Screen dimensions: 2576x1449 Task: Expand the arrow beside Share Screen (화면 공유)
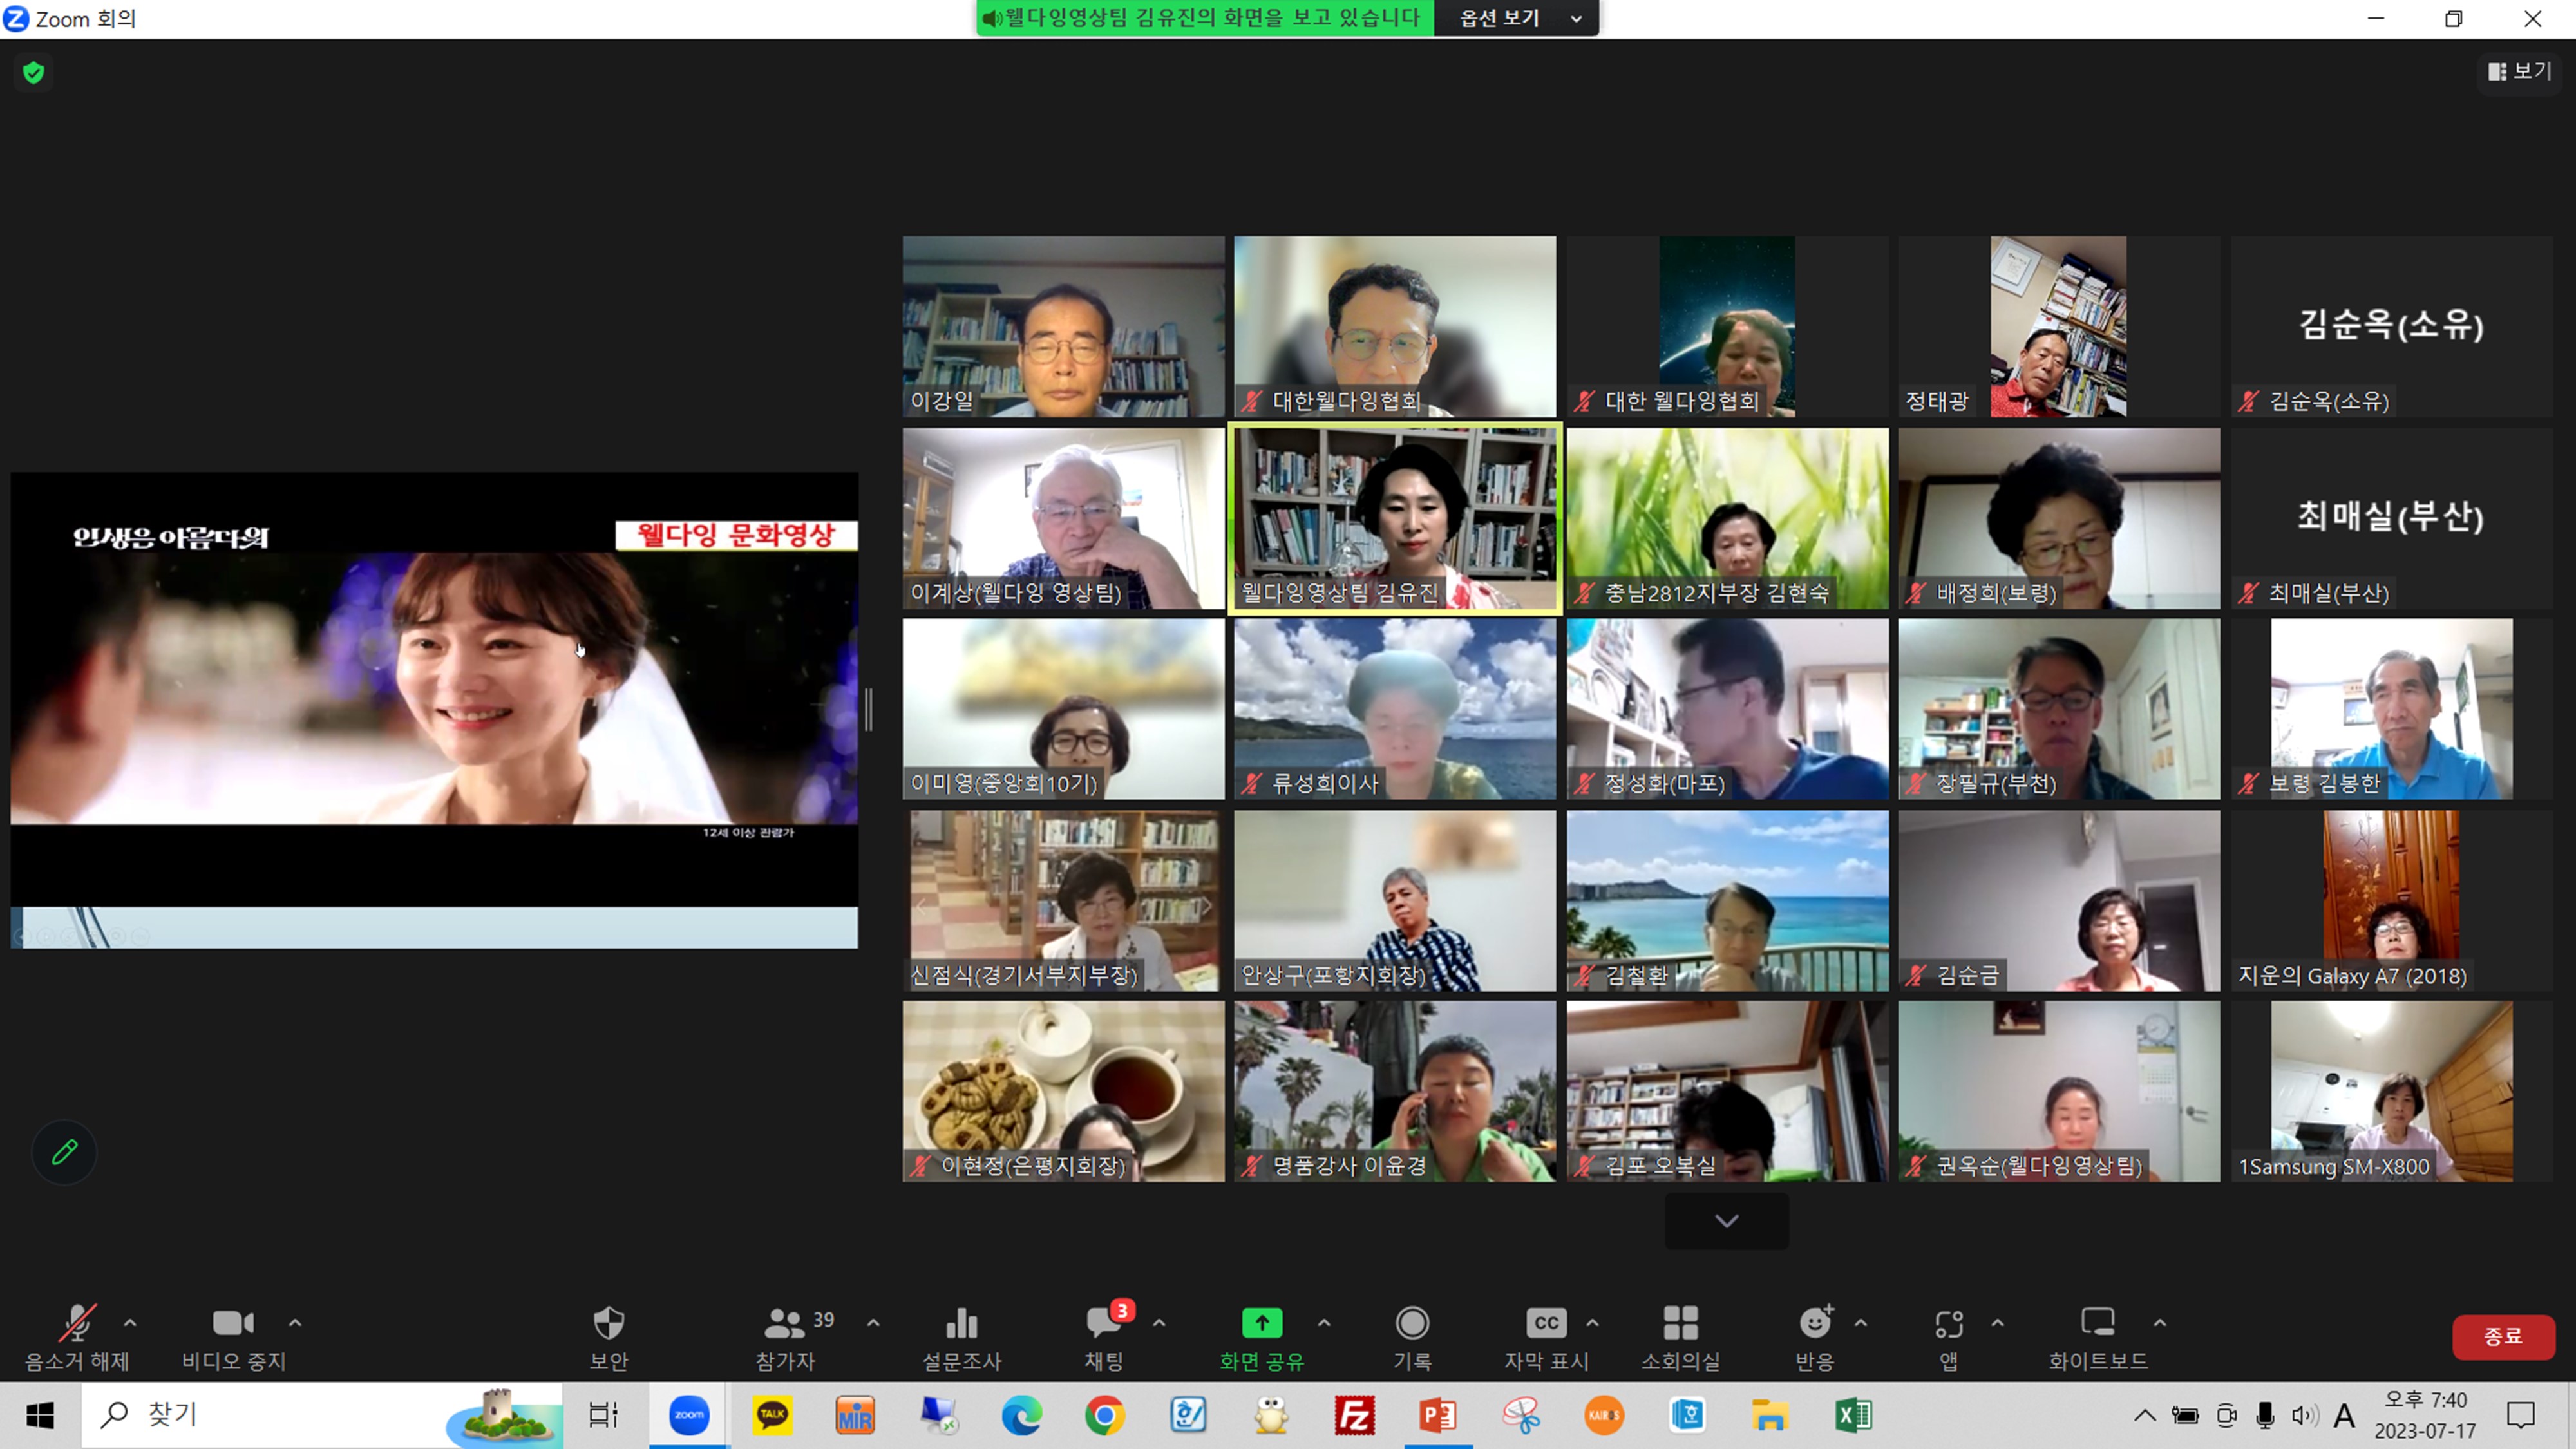coord(1324,1323)
